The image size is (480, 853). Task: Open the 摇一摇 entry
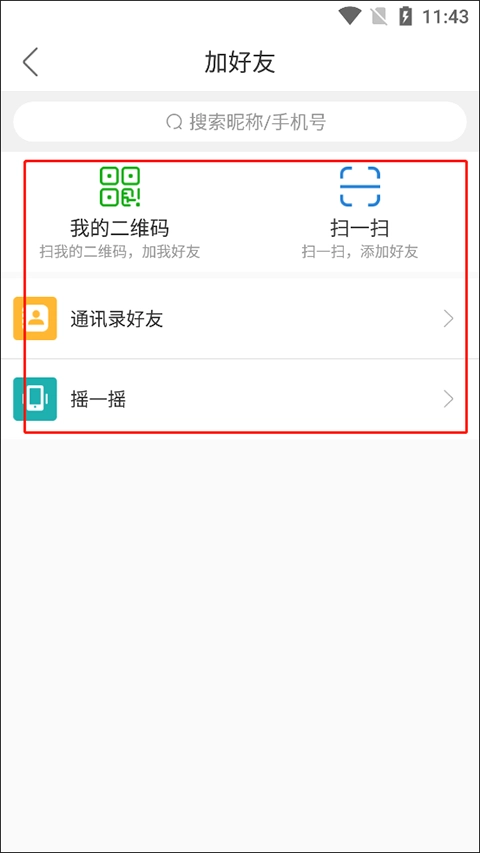tap(240, 399)
